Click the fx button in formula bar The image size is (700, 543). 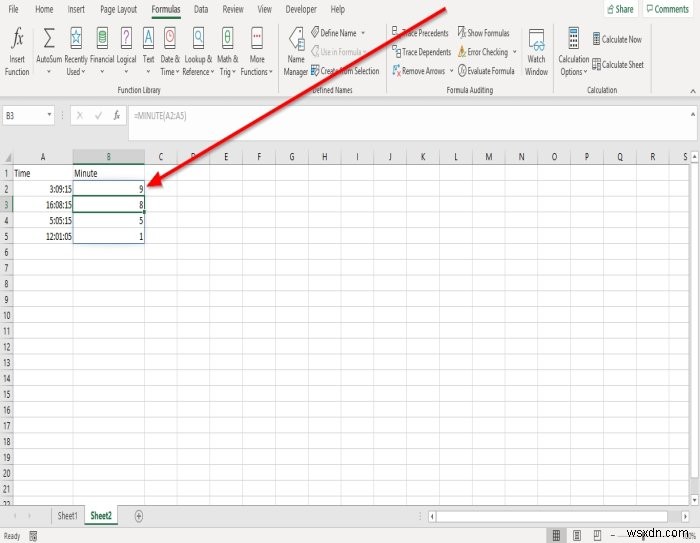pos(117,116)
